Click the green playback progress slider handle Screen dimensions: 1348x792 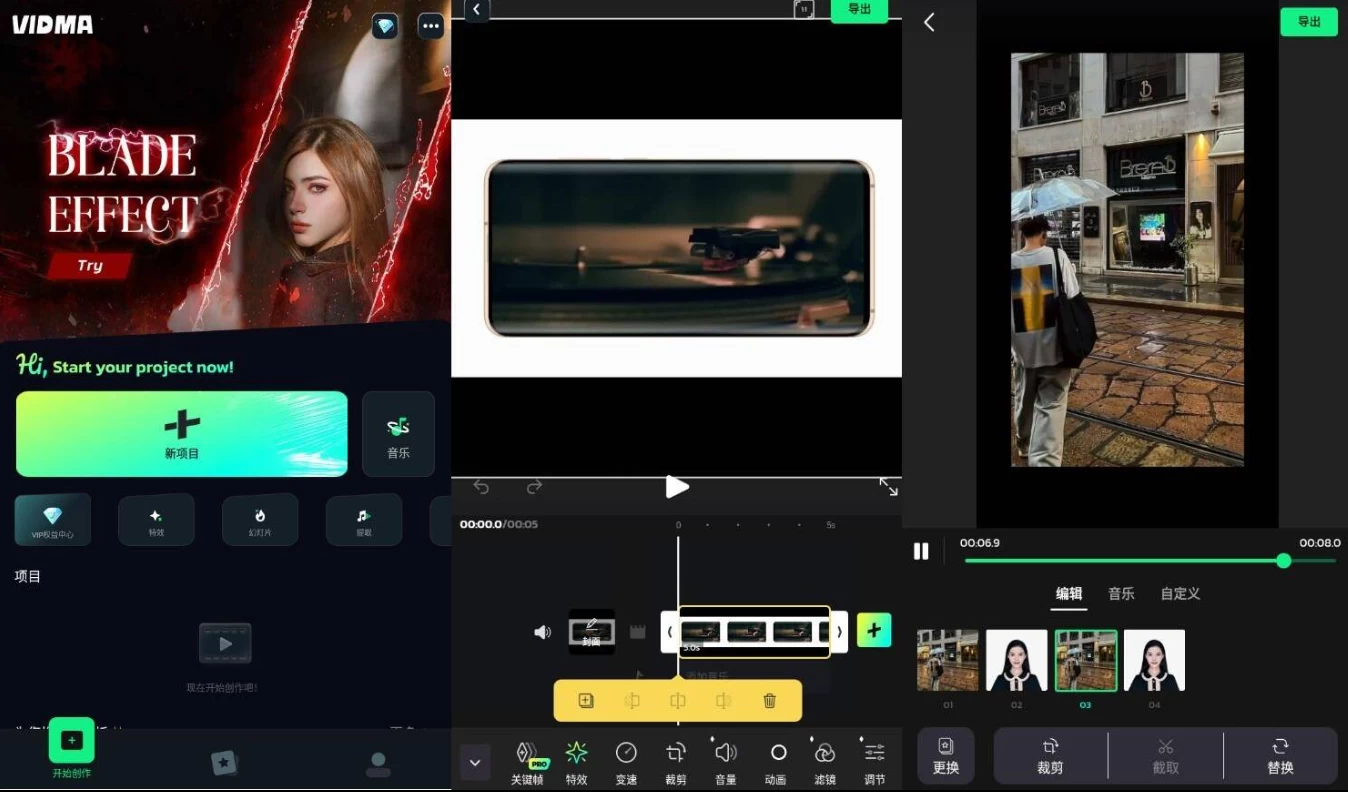coord(1283,561)
